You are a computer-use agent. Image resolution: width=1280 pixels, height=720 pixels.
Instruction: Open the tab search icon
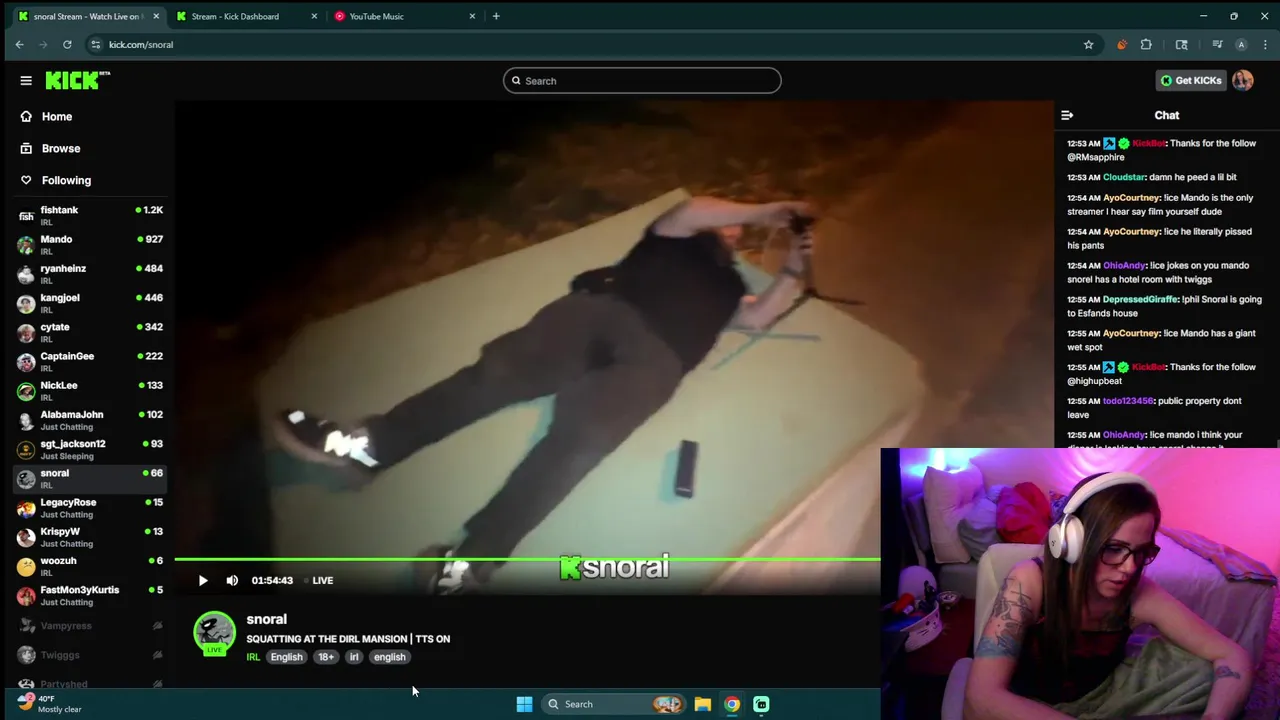click(1182, 44)
